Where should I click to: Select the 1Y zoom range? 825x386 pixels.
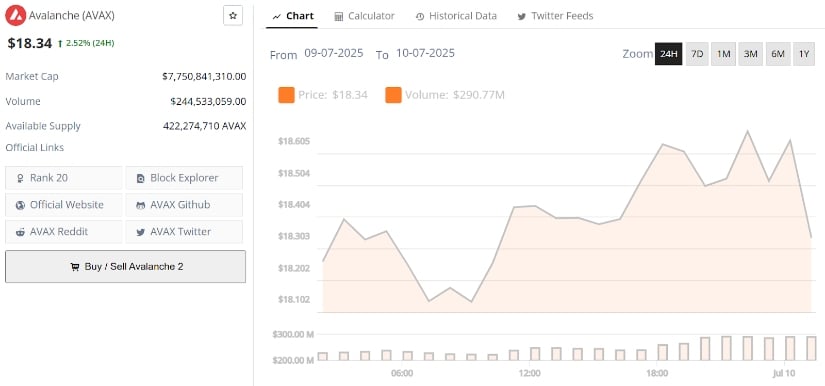(804, 54)
